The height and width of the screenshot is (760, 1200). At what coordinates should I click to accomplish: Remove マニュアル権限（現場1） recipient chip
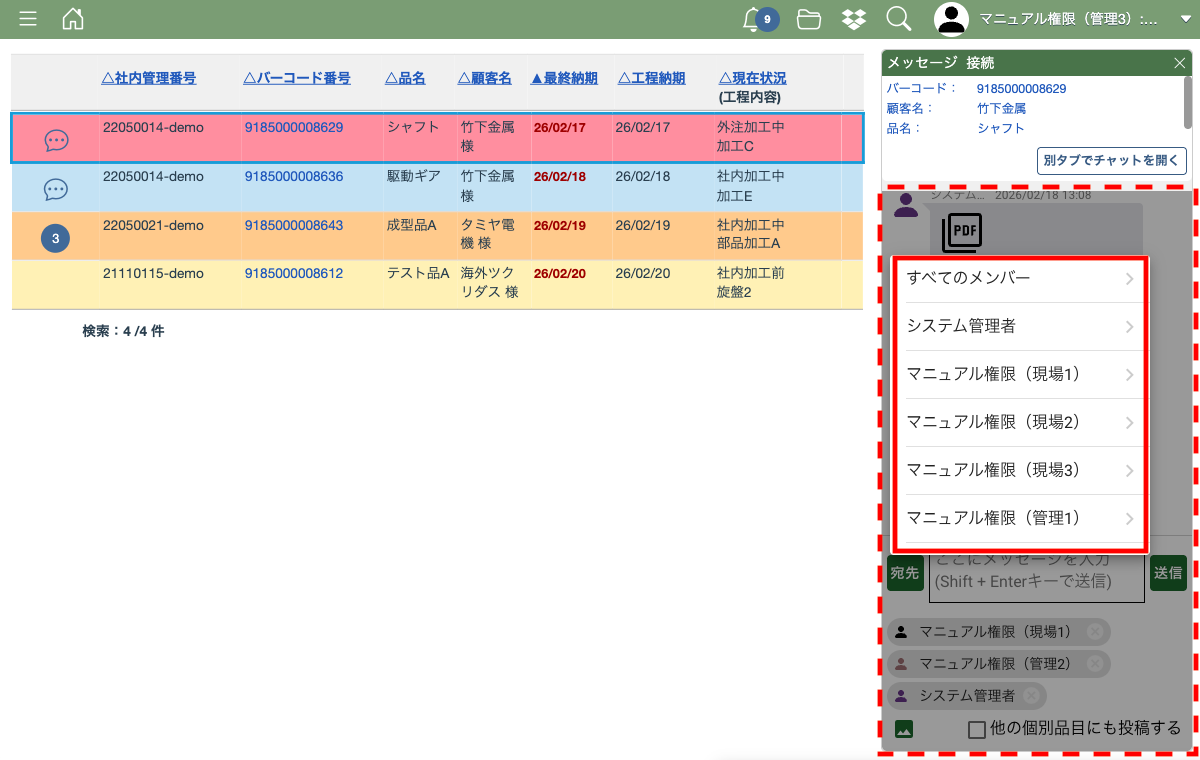(1095, 632)
